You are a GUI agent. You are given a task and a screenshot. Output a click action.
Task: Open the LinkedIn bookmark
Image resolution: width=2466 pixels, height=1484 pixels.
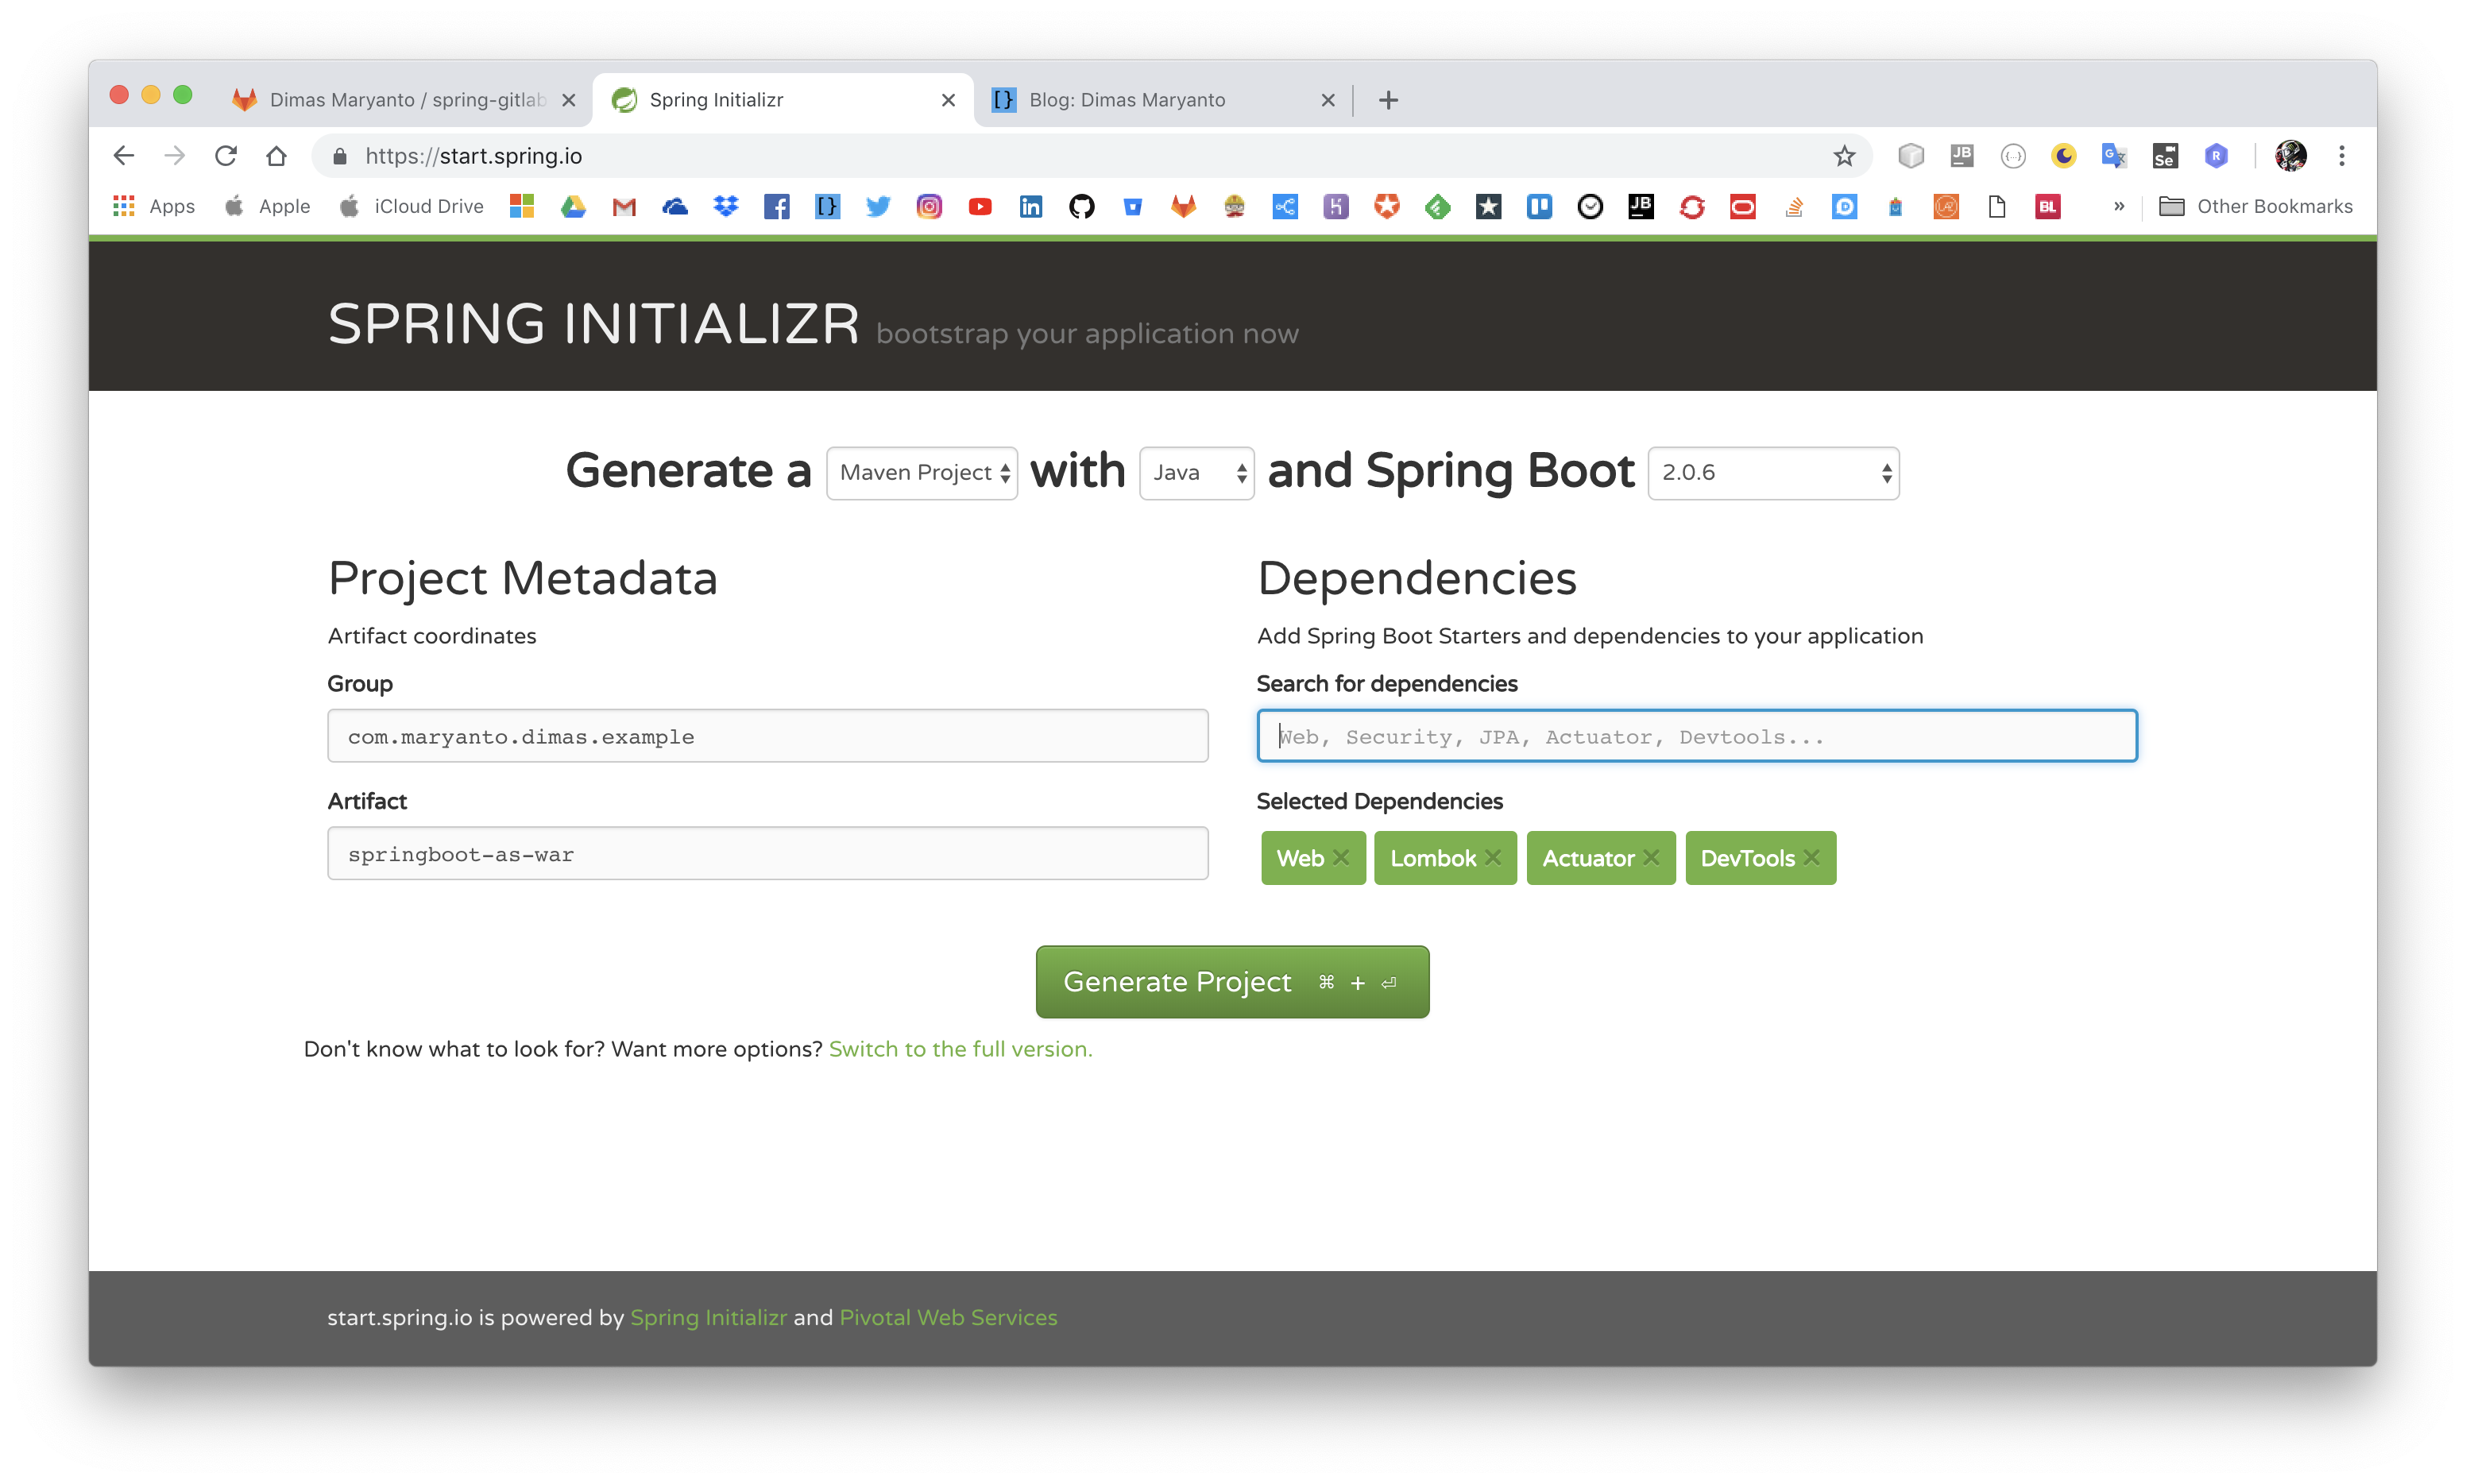[1031, 207]
